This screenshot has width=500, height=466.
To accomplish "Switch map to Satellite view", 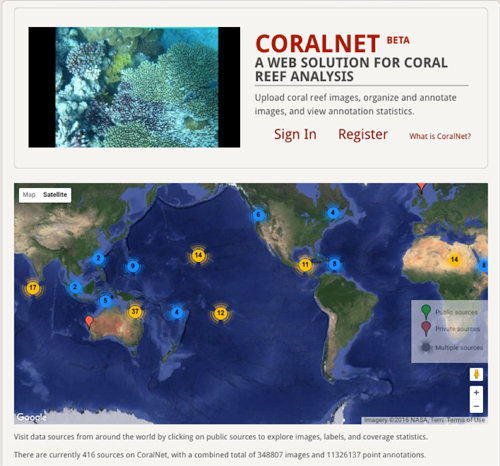I will click(x=55, y=195).
